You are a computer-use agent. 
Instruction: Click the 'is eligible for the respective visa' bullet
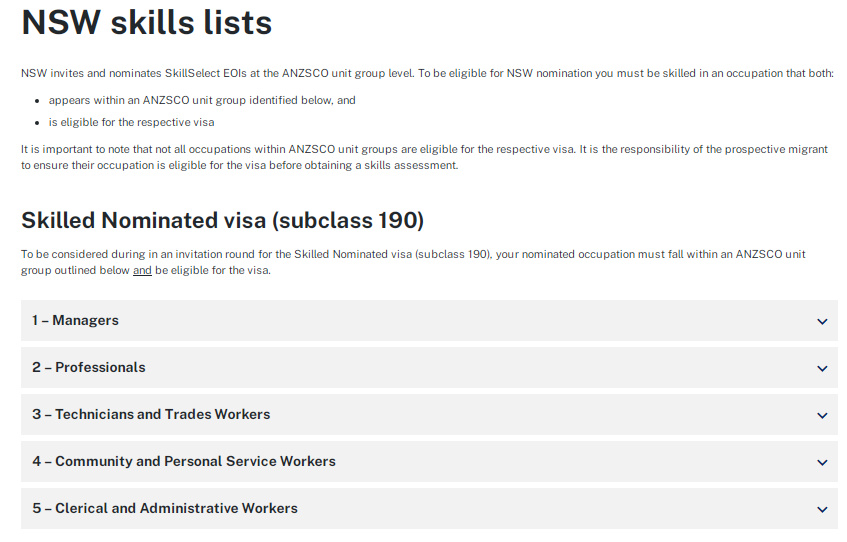[x=131, y=122]
